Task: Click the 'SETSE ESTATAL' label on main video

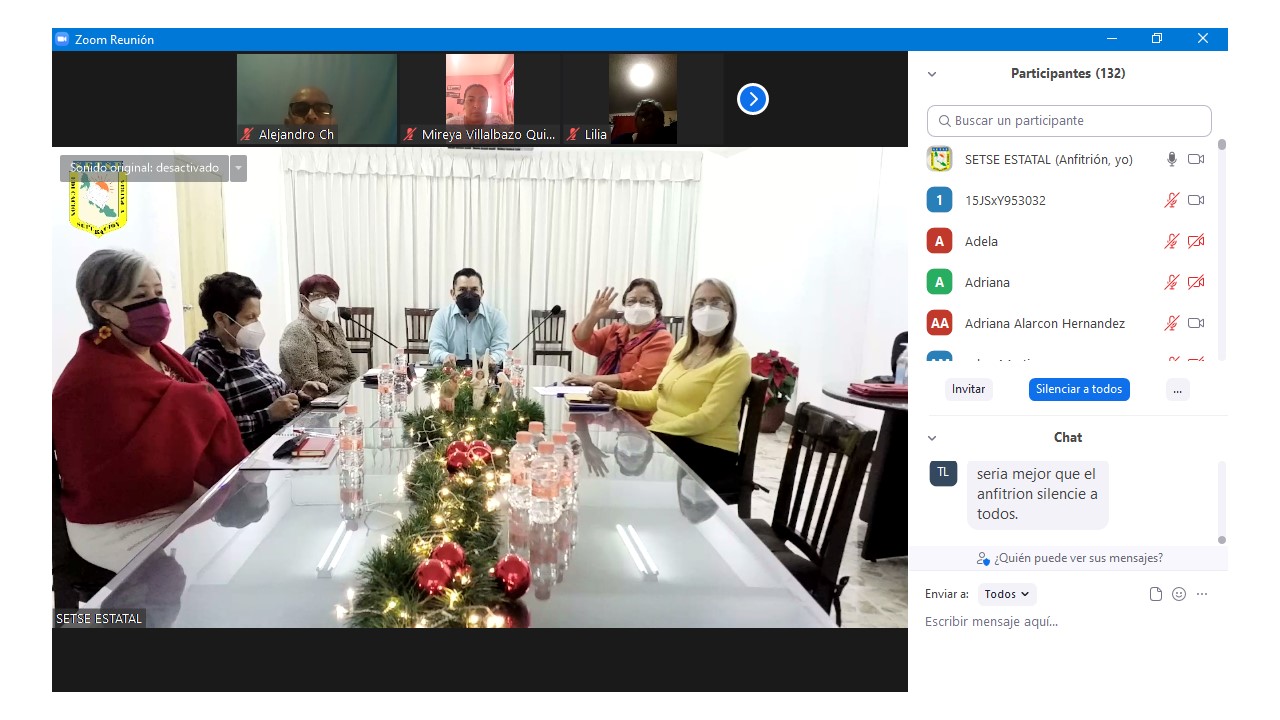Action: click(x=99, y=619)
